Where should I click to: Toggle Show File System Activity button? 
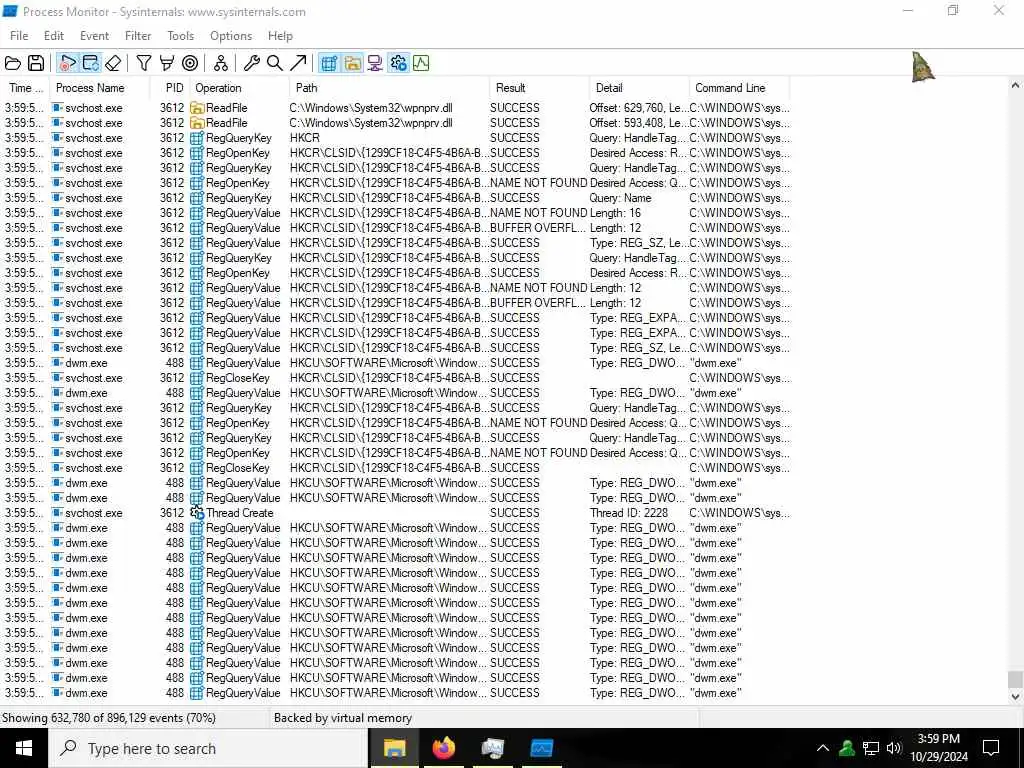pyautogui.click(x=353, y=63)
